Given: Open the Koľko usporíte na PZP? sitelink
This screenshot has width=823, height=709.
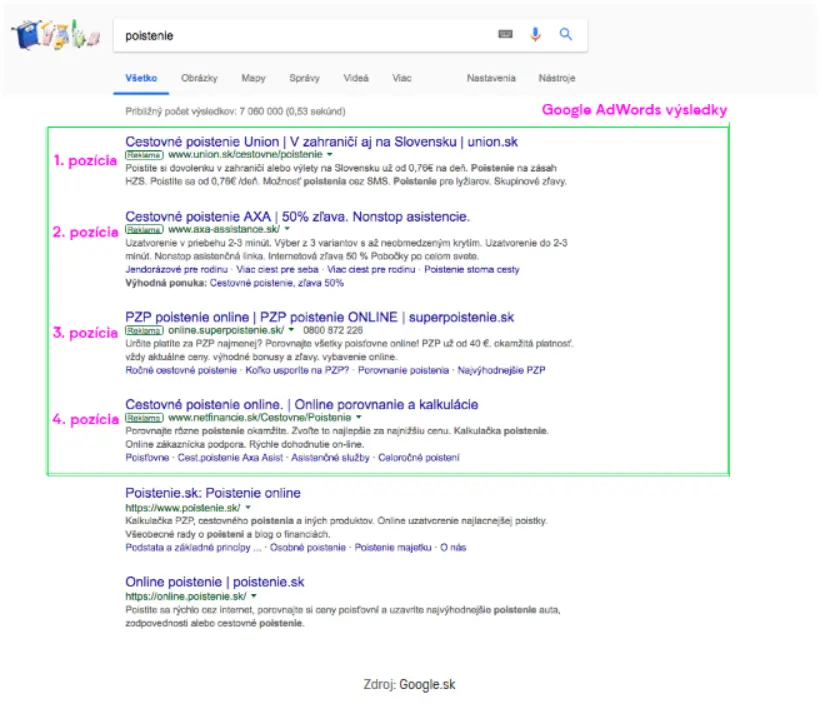Looking at the screenshot, I should pos(297,370).
